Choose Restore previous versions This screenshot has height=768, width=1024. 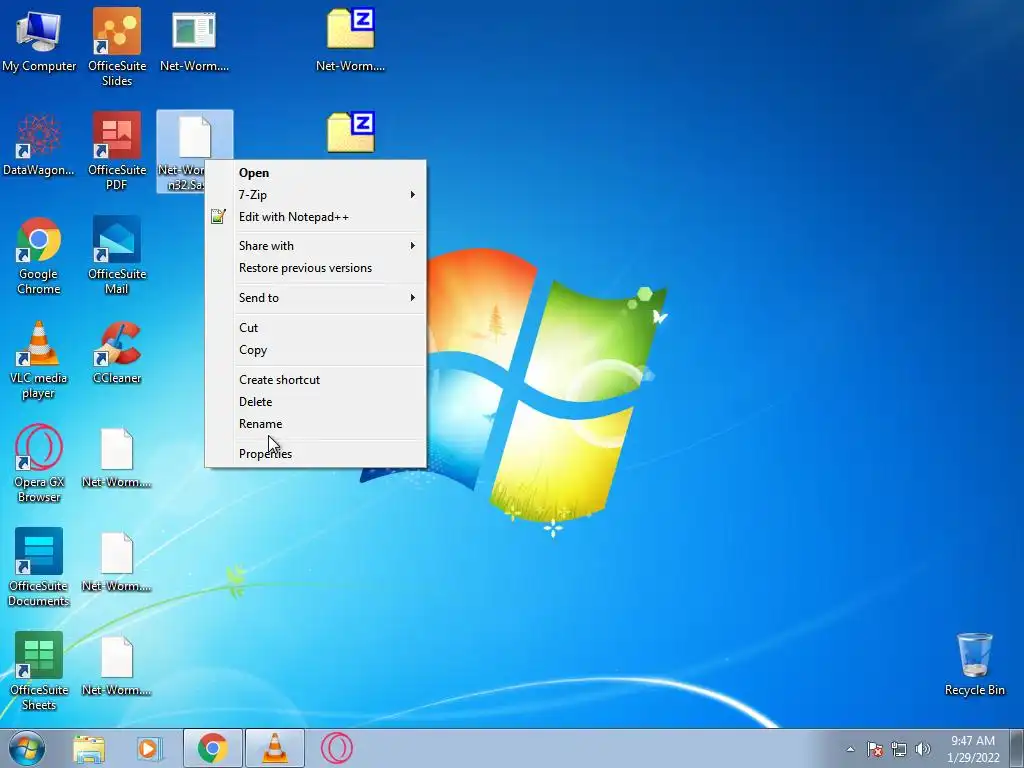315,268
